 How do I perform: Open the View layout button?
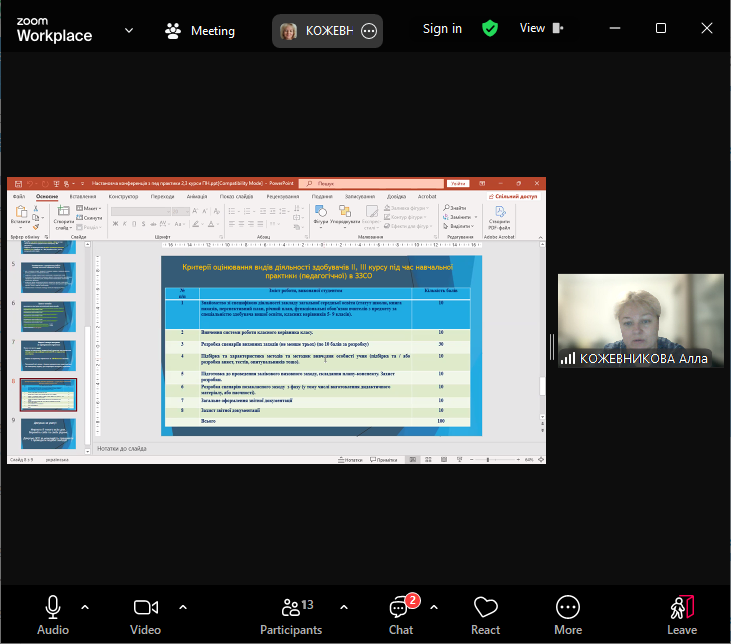540,29
